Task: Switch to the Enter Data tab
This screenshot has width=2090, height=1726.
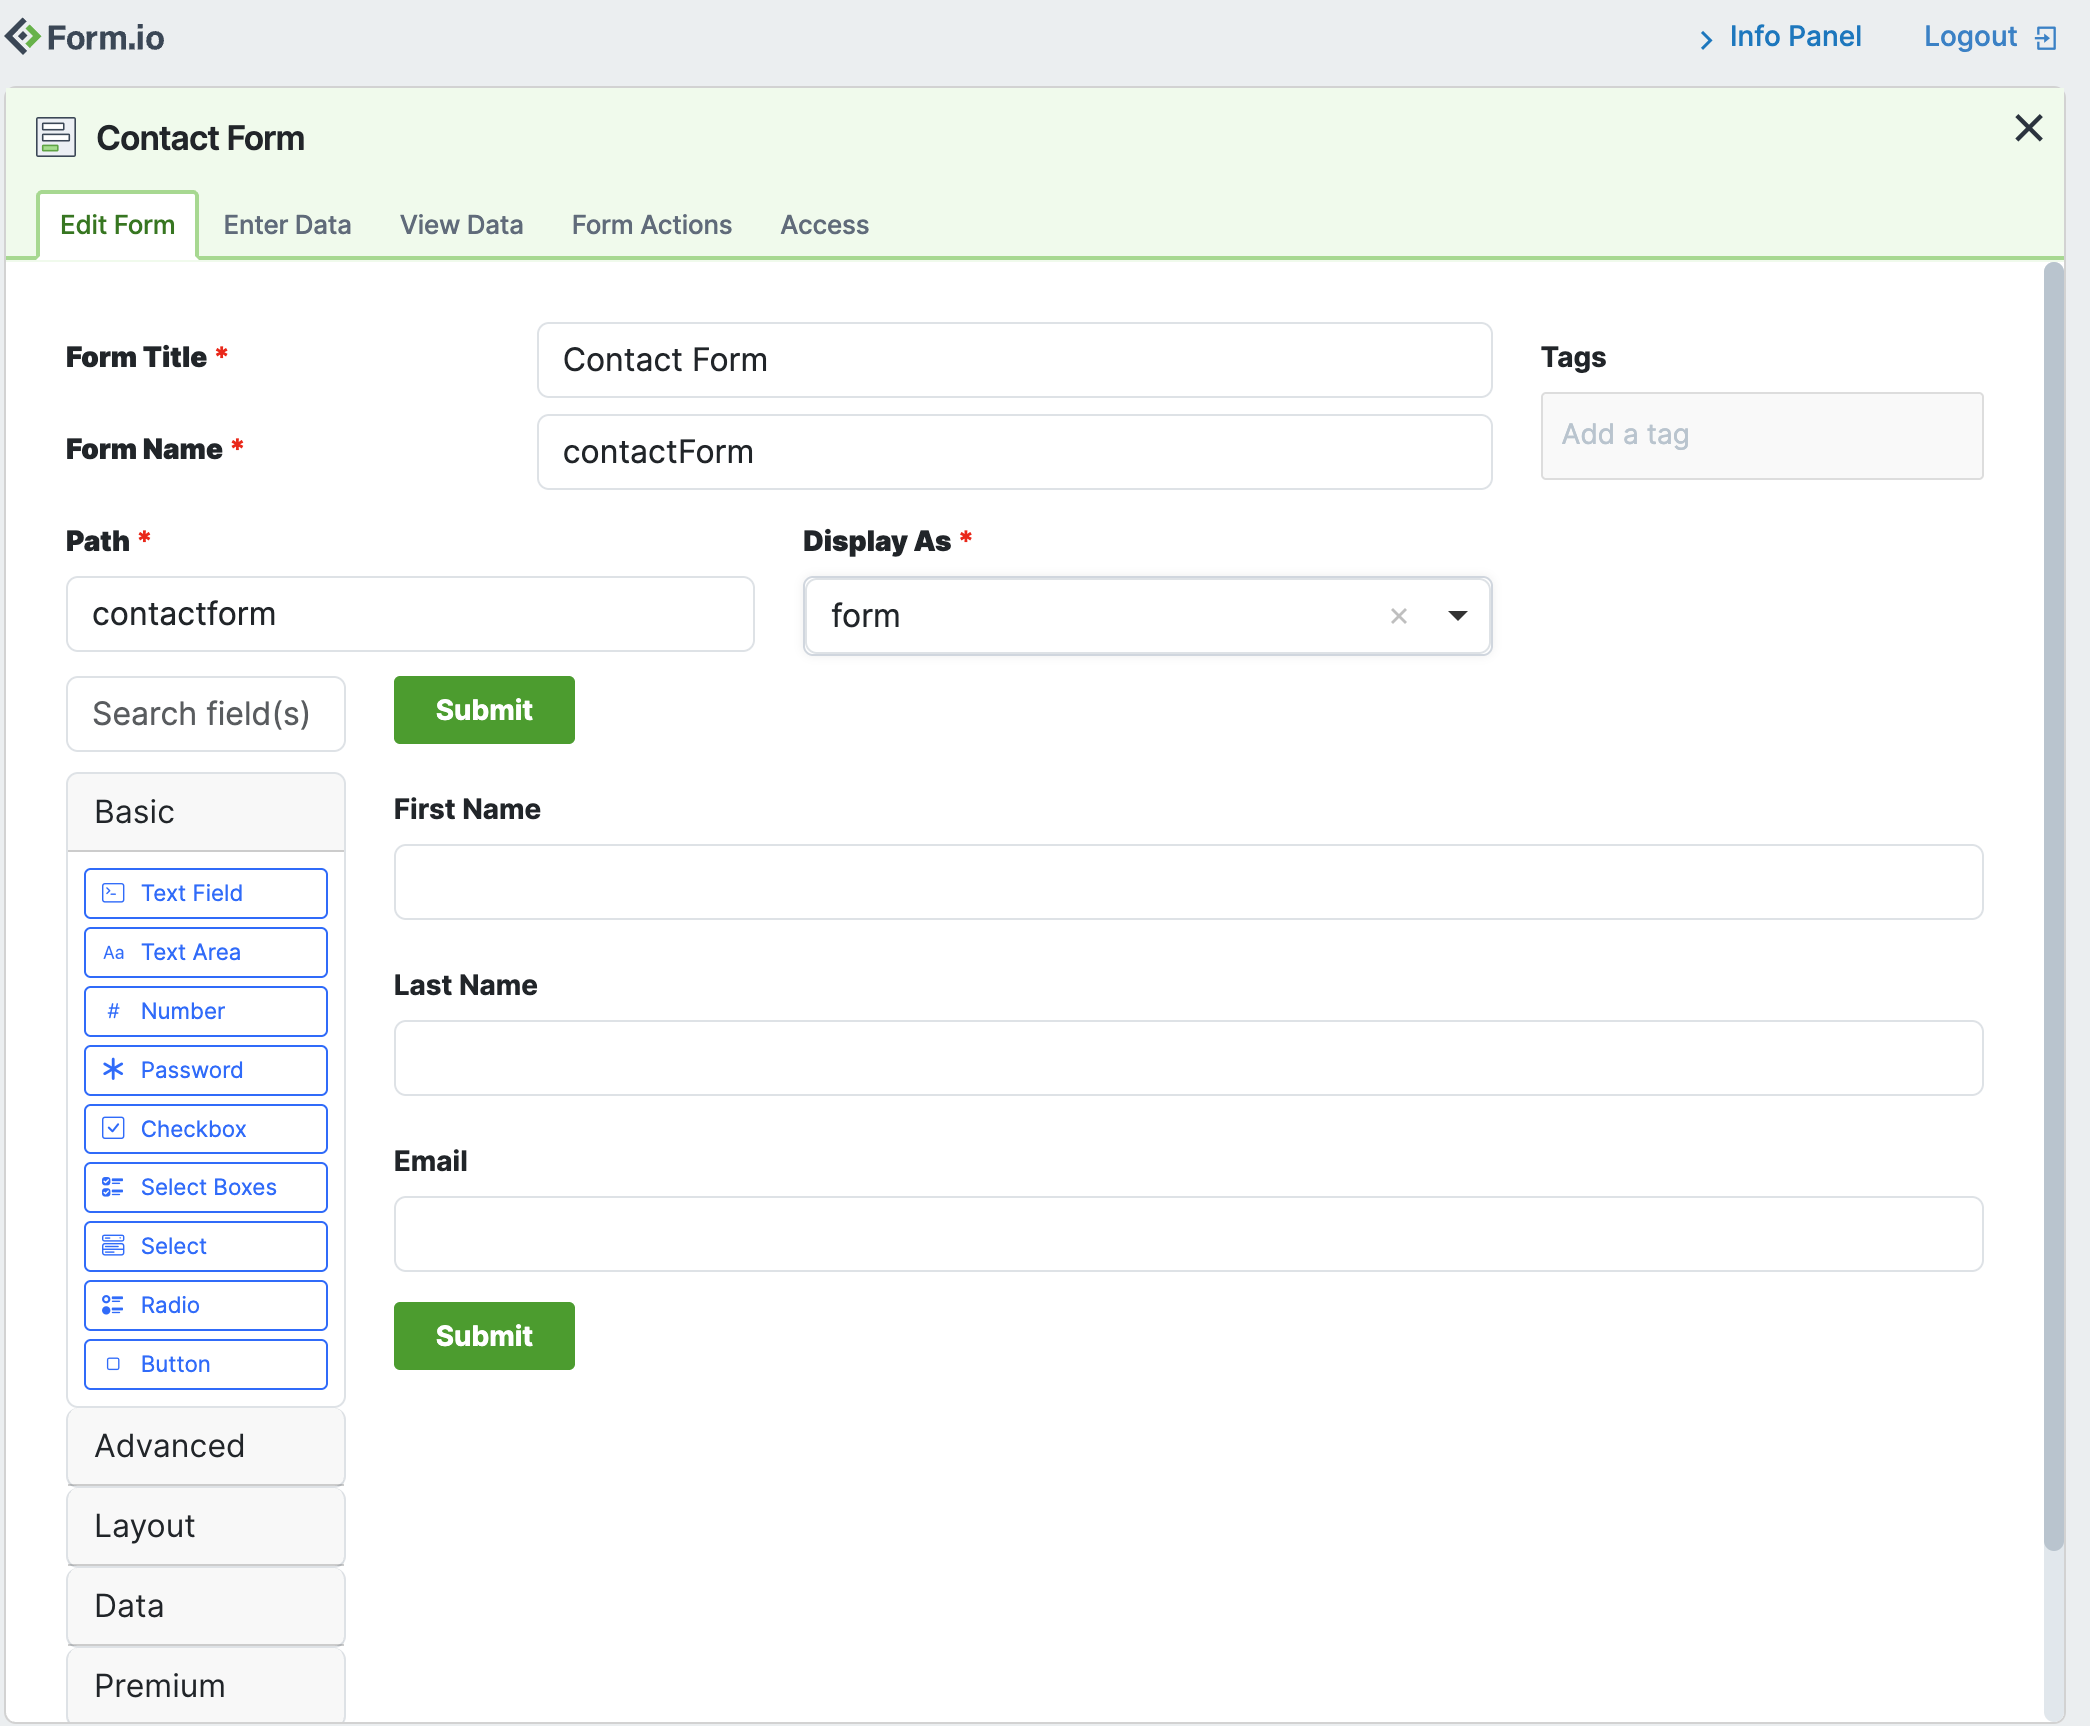Action: (288, 224)
